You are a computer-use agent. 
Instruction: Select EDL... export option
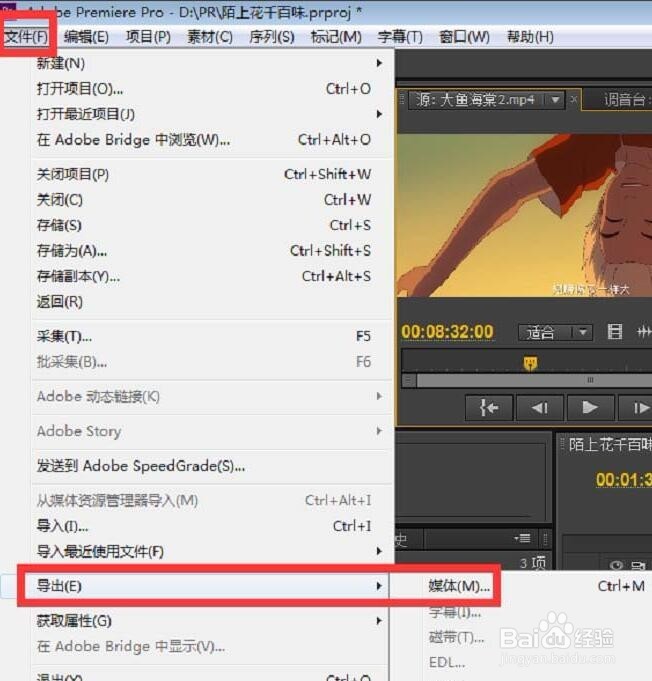coord(447,663)
